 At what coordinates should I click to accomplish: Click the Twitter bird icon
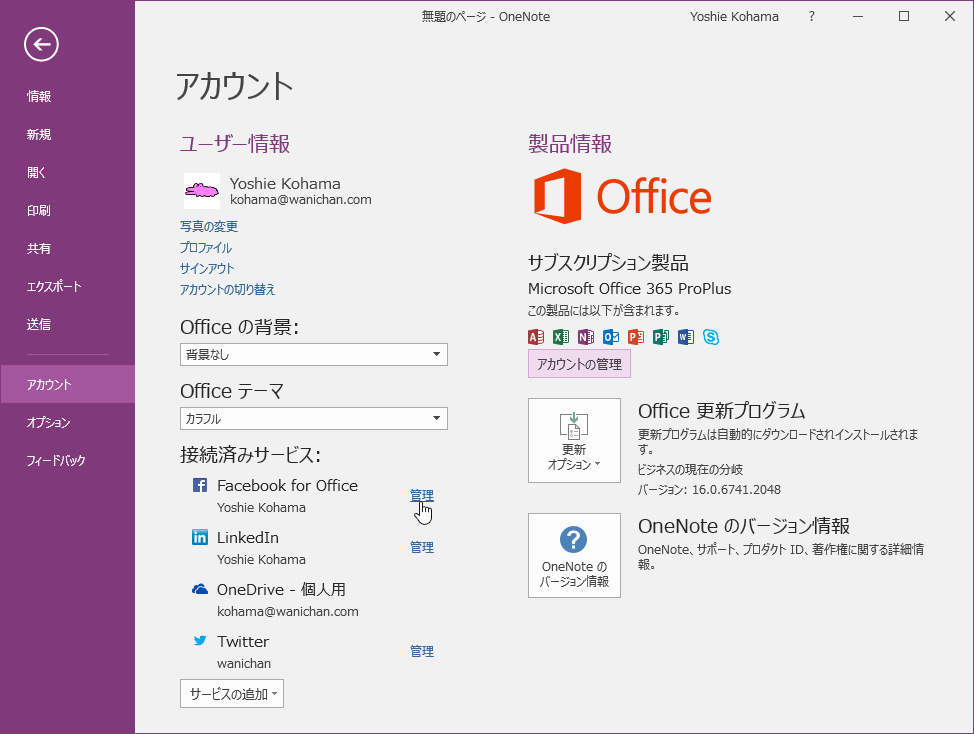[x=200, y=640]
